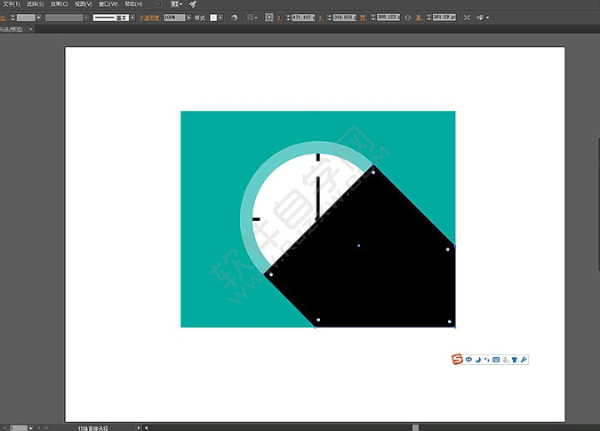Click the shirt skin icon in Sogou toolbar
The width and height of the screenshot is (600, 431).
[x=515, y=359]
